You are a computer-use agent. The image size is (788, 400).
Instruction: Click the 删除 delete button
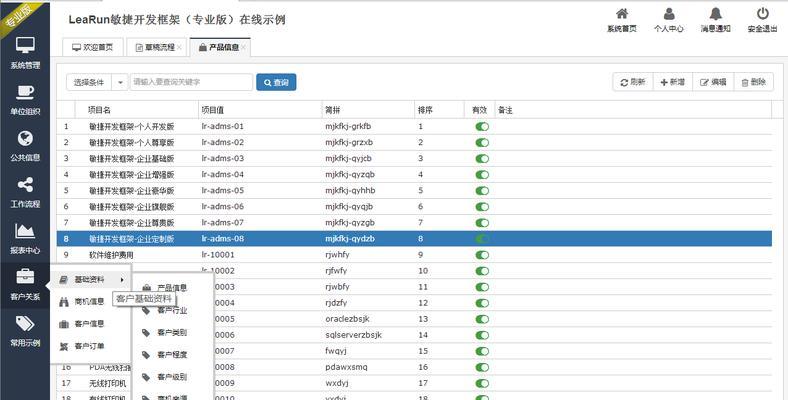click(753, 82)
